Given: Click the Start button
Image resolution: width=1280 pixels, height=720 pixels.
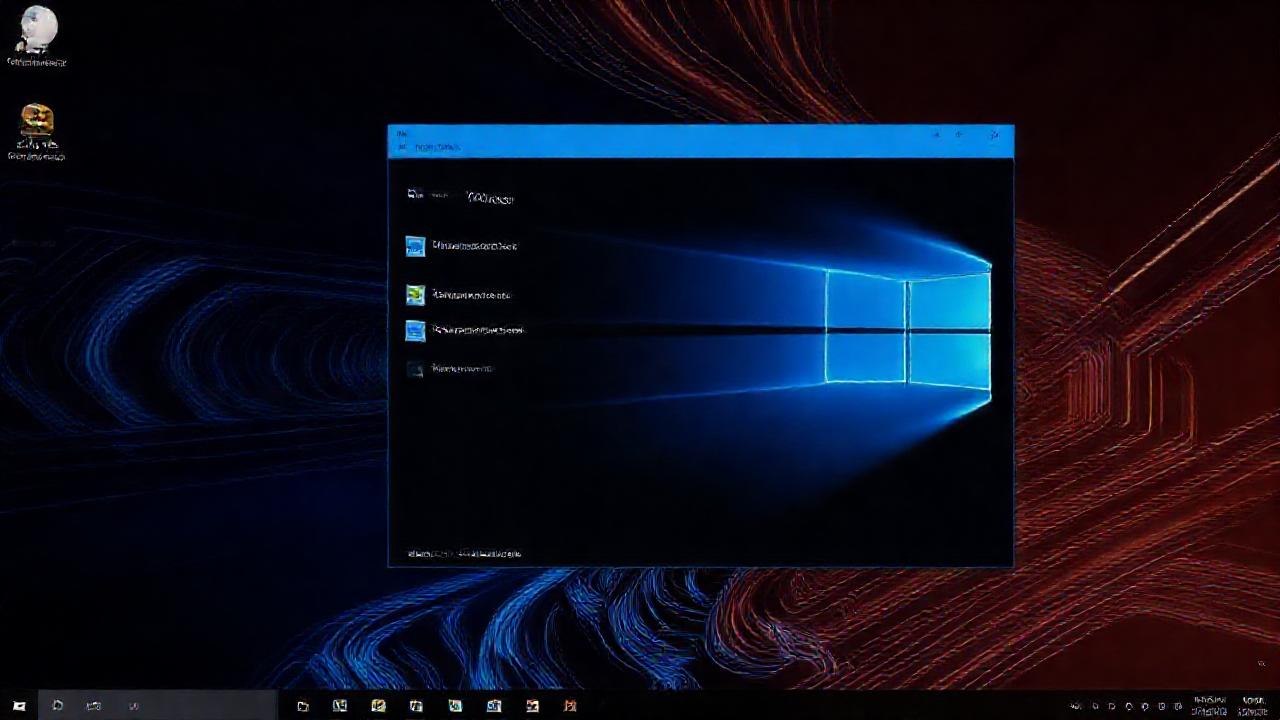Looking at the screenshot, I should click(19, 706).
